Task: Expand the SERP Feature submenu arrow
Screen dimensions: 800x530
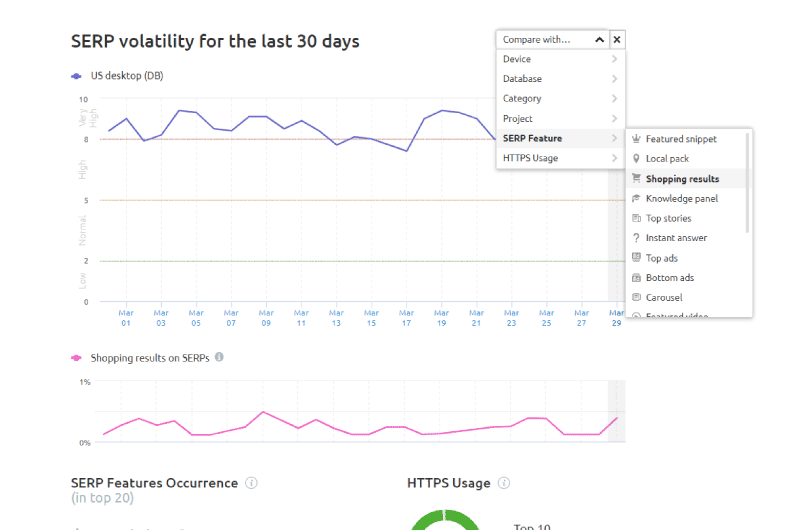Action: (614, 138)
